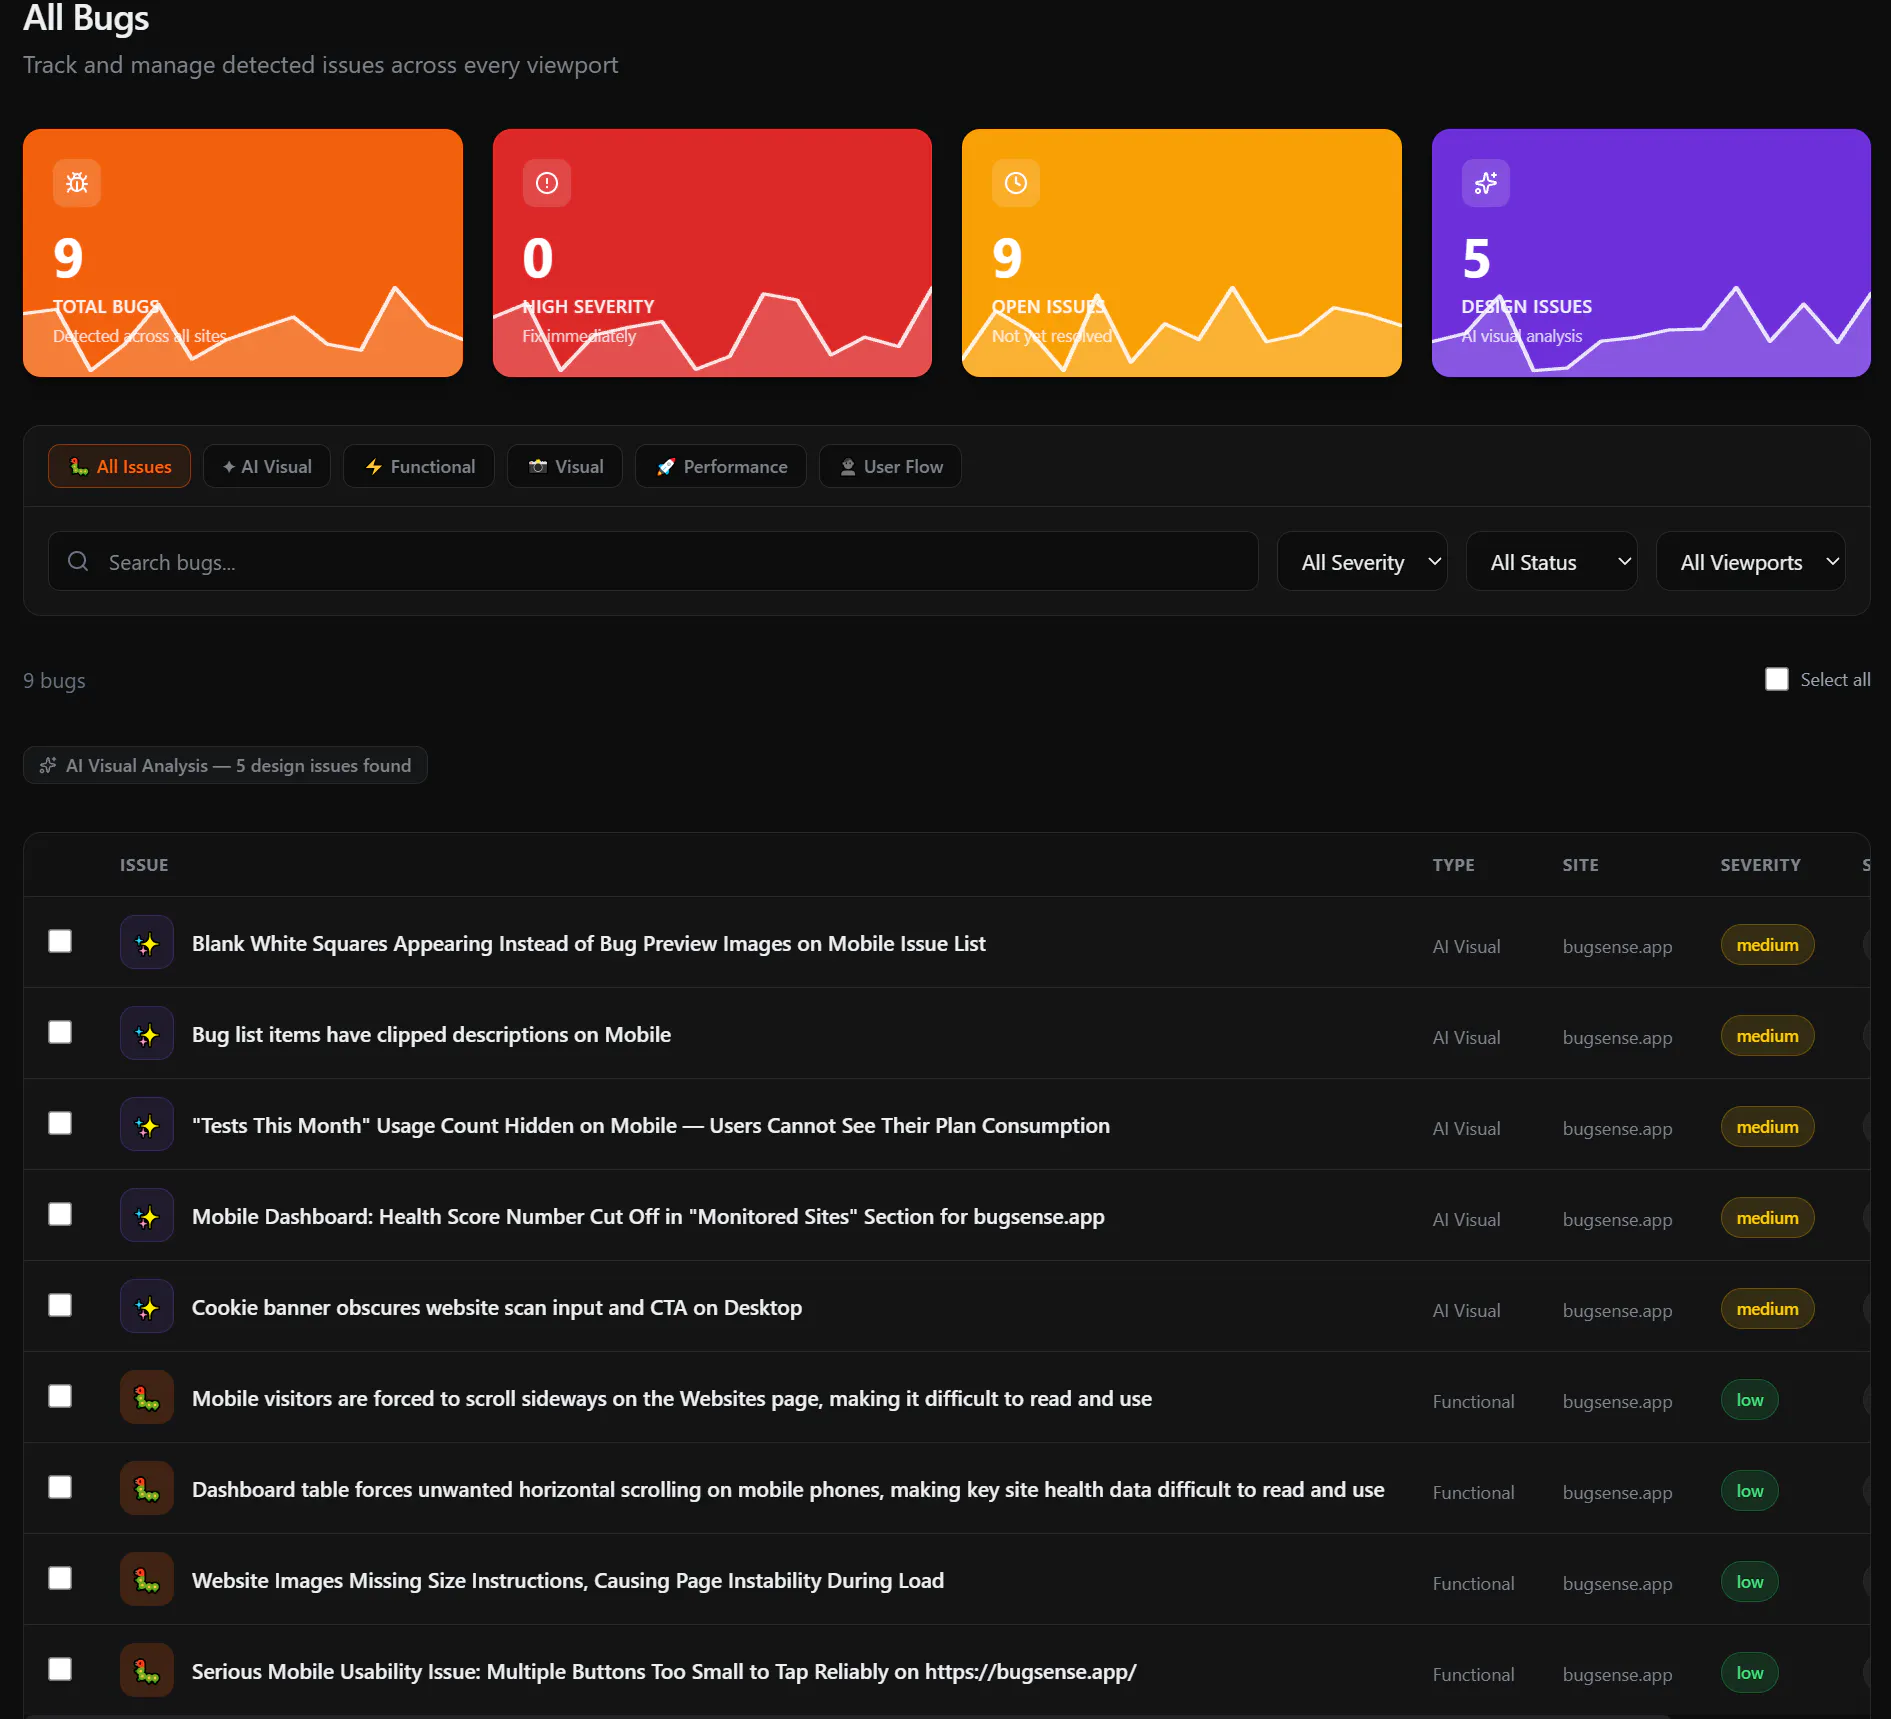
Task: Open the All Viewports dropdown
Action: [x=1750, y=562]
